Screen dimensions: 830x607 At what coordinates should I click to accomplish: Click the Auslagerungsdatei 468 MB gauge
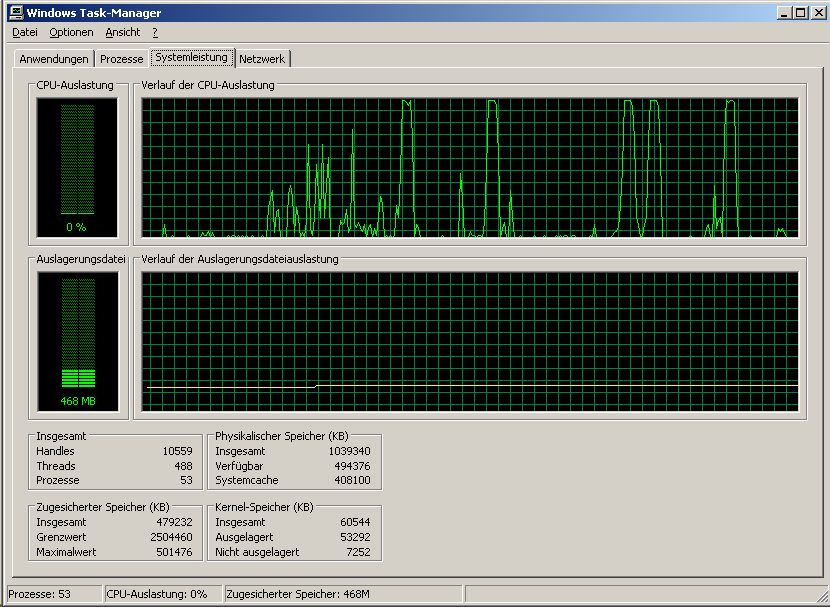(x=77, y=341)
